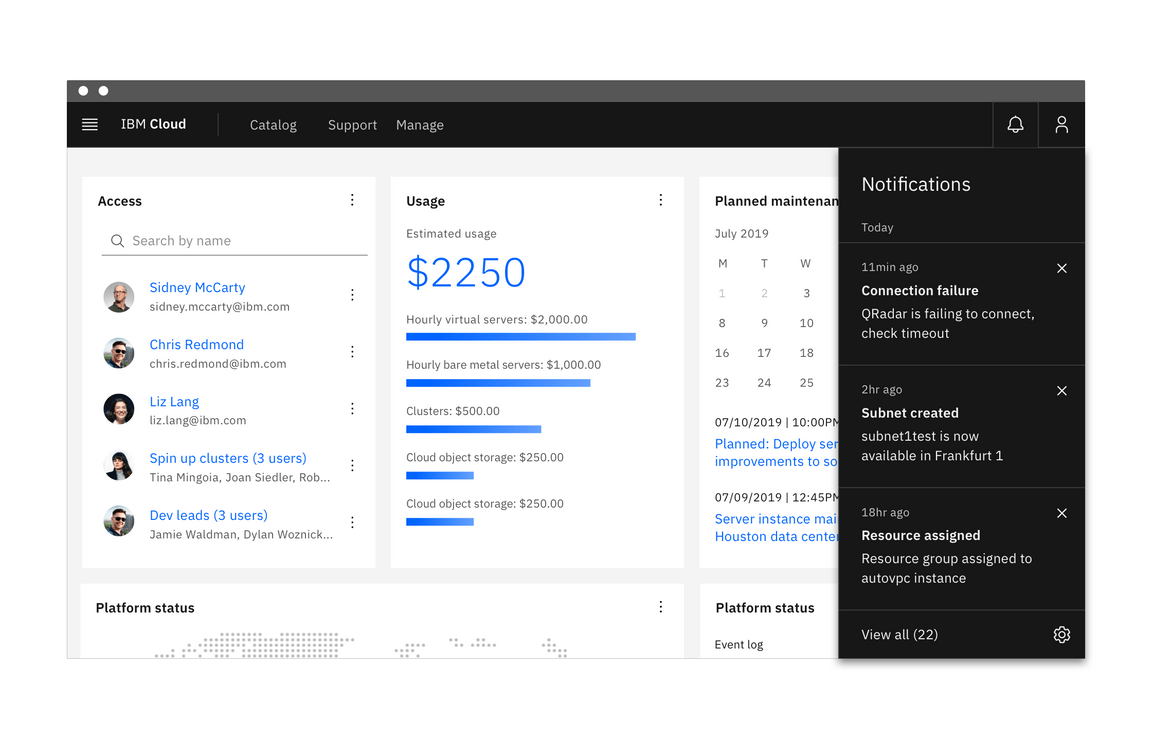Open the notifications bell icon
Image resolution: width=1152 pixels, height=741 pixels.
1015,124
